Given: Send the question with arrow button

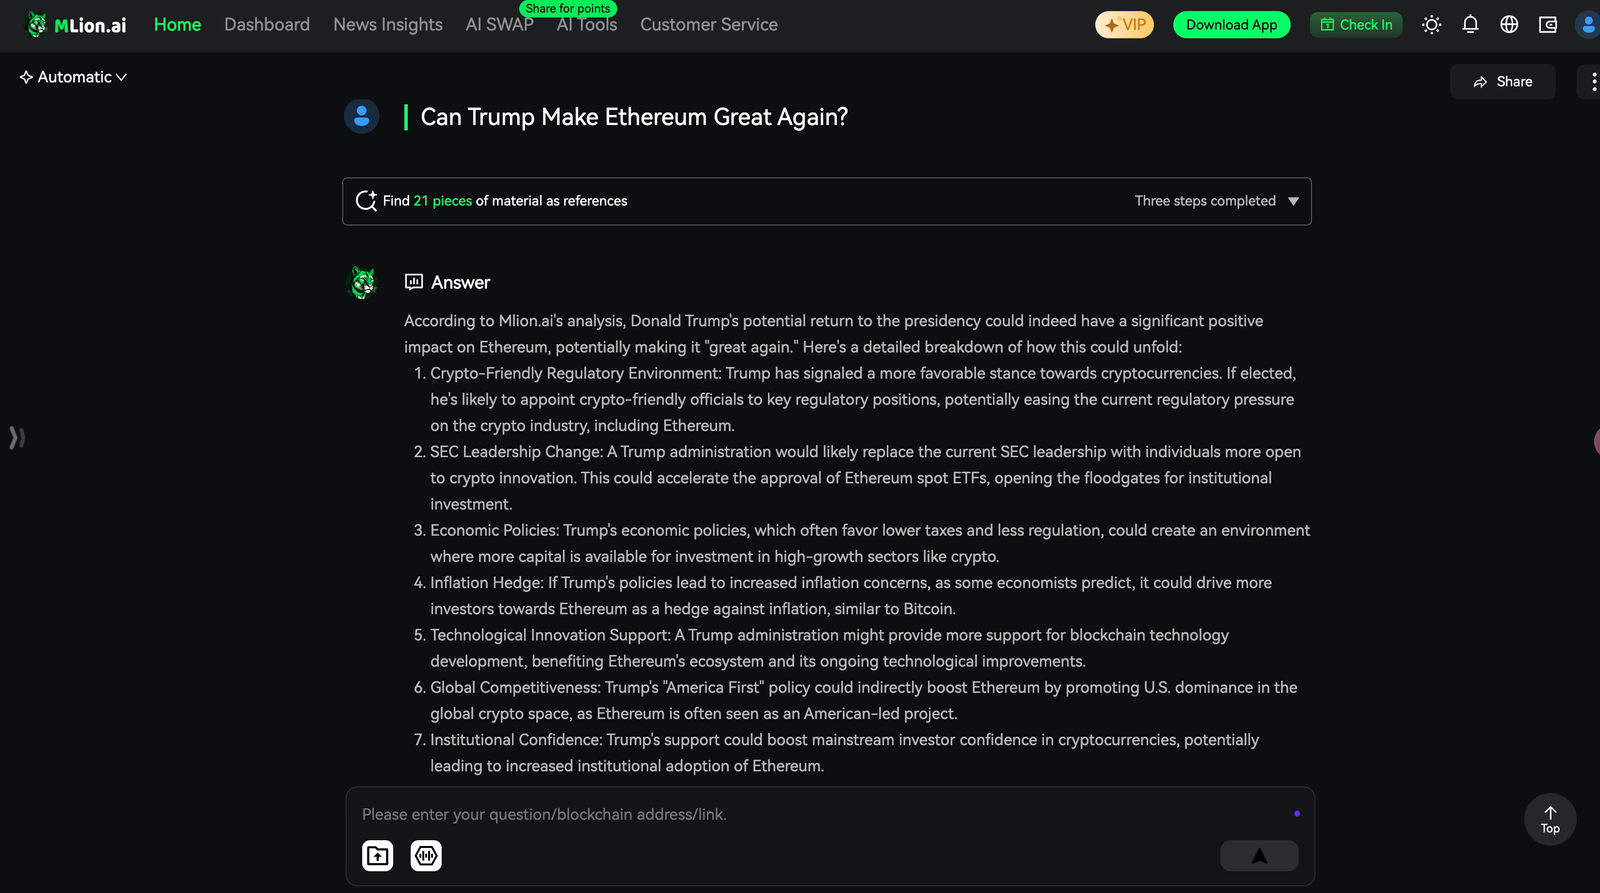Looking at the screenshot, I should coord(1259,856).
